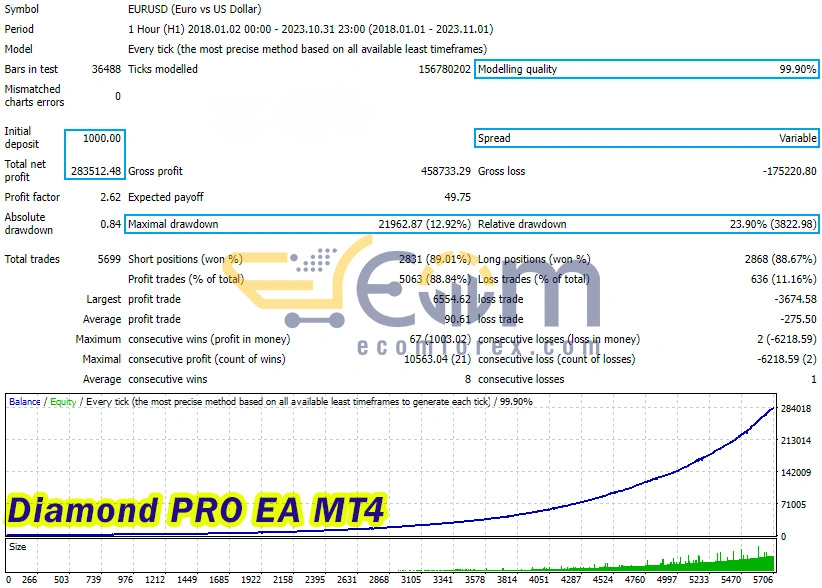Click the Spread value 'Variable'
The height and width of the screenshot is (588, 822).
coord(797,138)
